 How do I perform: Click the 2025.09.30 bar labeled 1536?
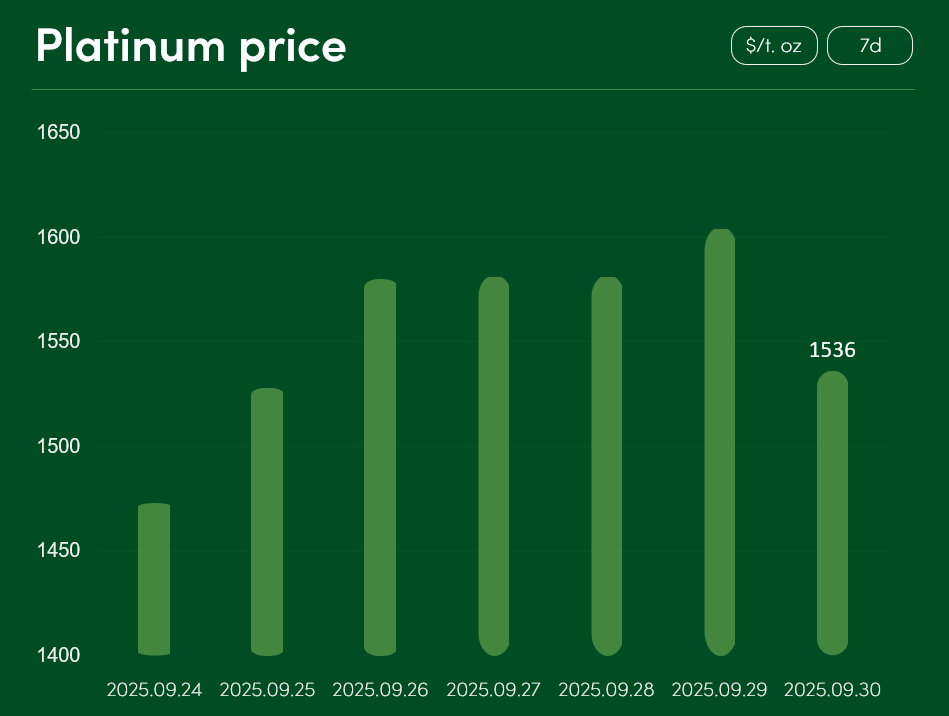832,513
